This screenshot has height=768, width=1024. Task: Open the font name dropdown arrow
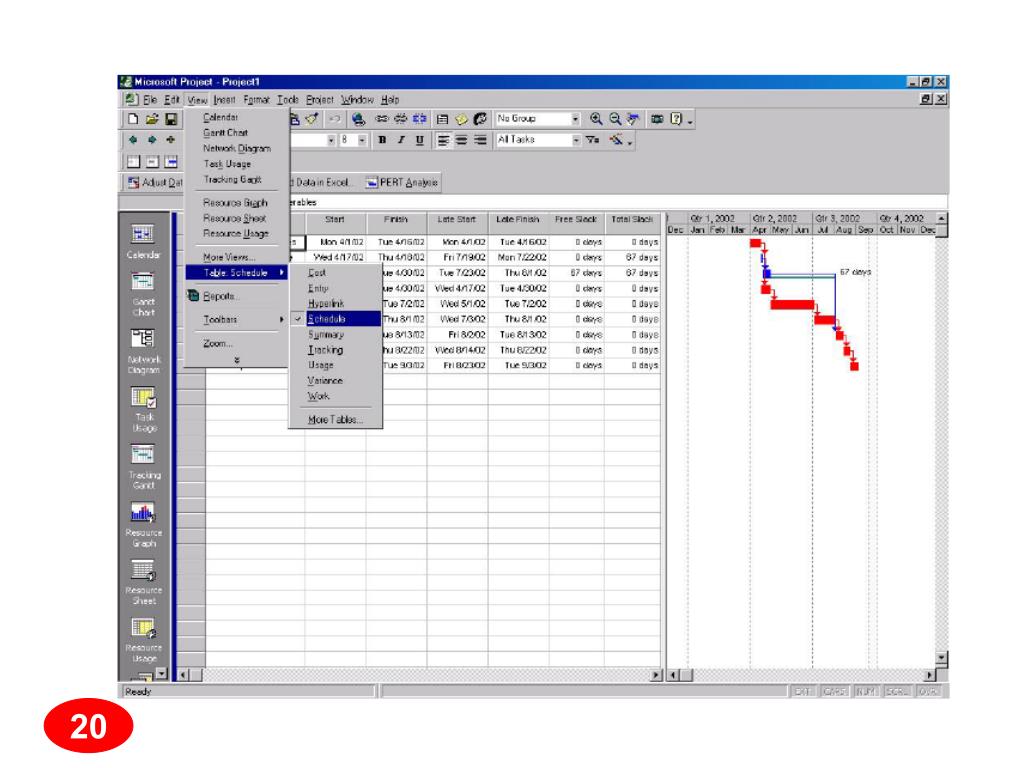(331, 140)
